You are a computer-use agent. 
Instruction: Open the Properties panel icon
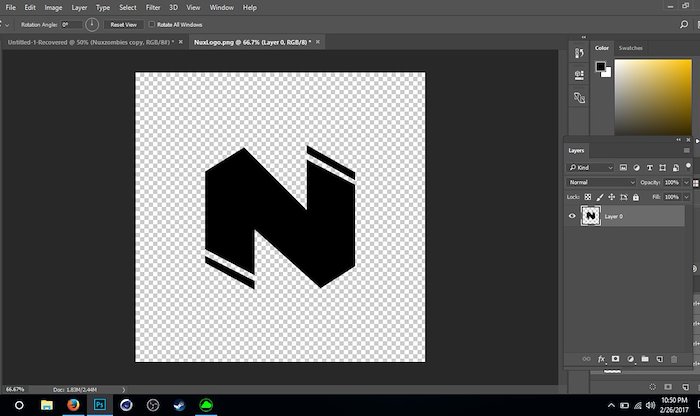pyautogui.click(x=579, y=75)
